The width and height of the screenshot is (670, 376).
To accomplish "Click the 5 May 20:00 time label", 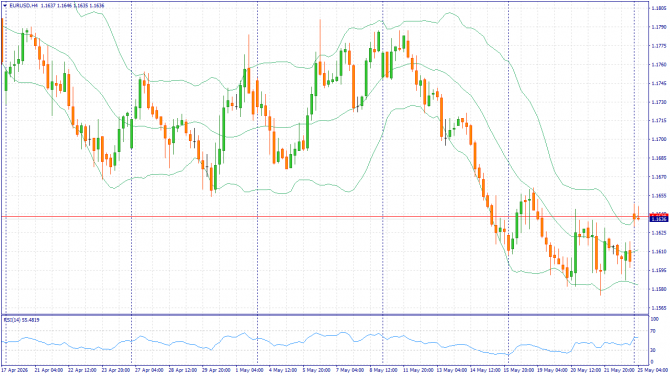I will click(317, 370).
